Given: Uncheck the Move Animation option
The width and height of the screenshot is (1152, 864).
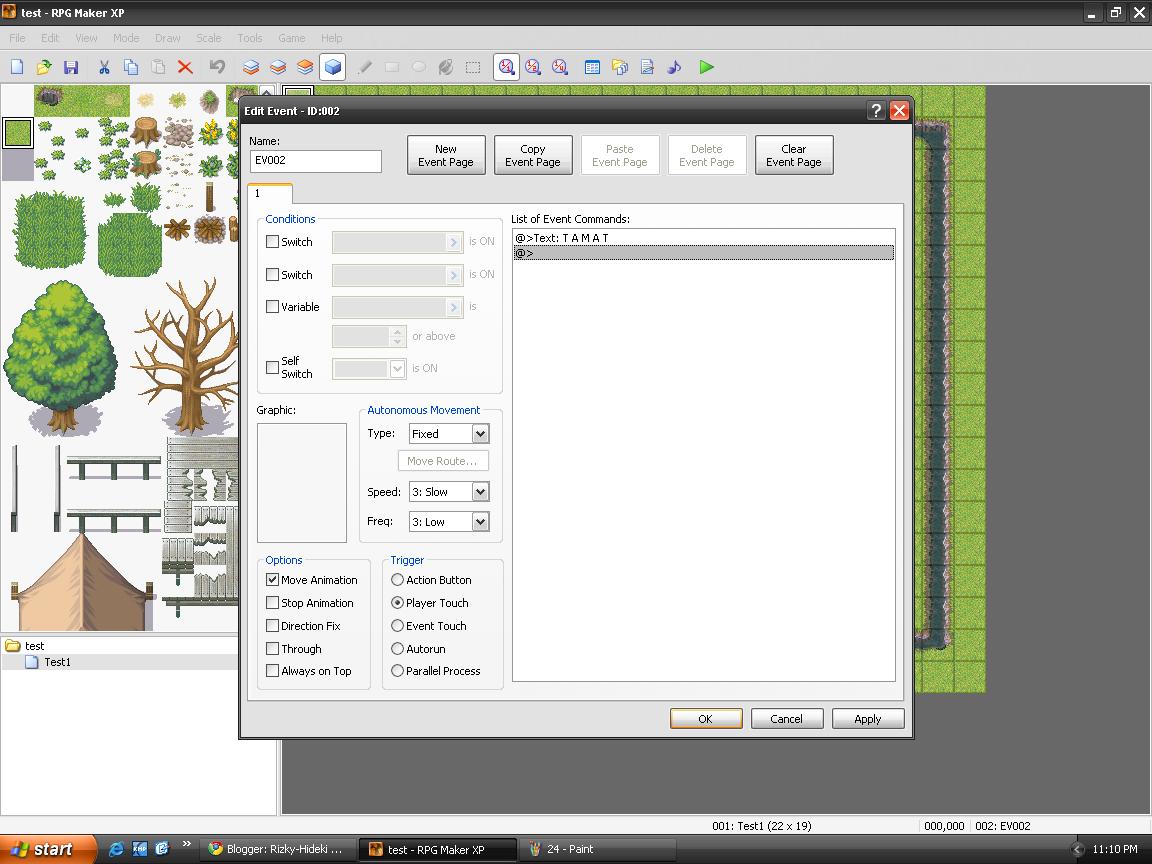Looking at the screenshot, I should coord(272,580).
